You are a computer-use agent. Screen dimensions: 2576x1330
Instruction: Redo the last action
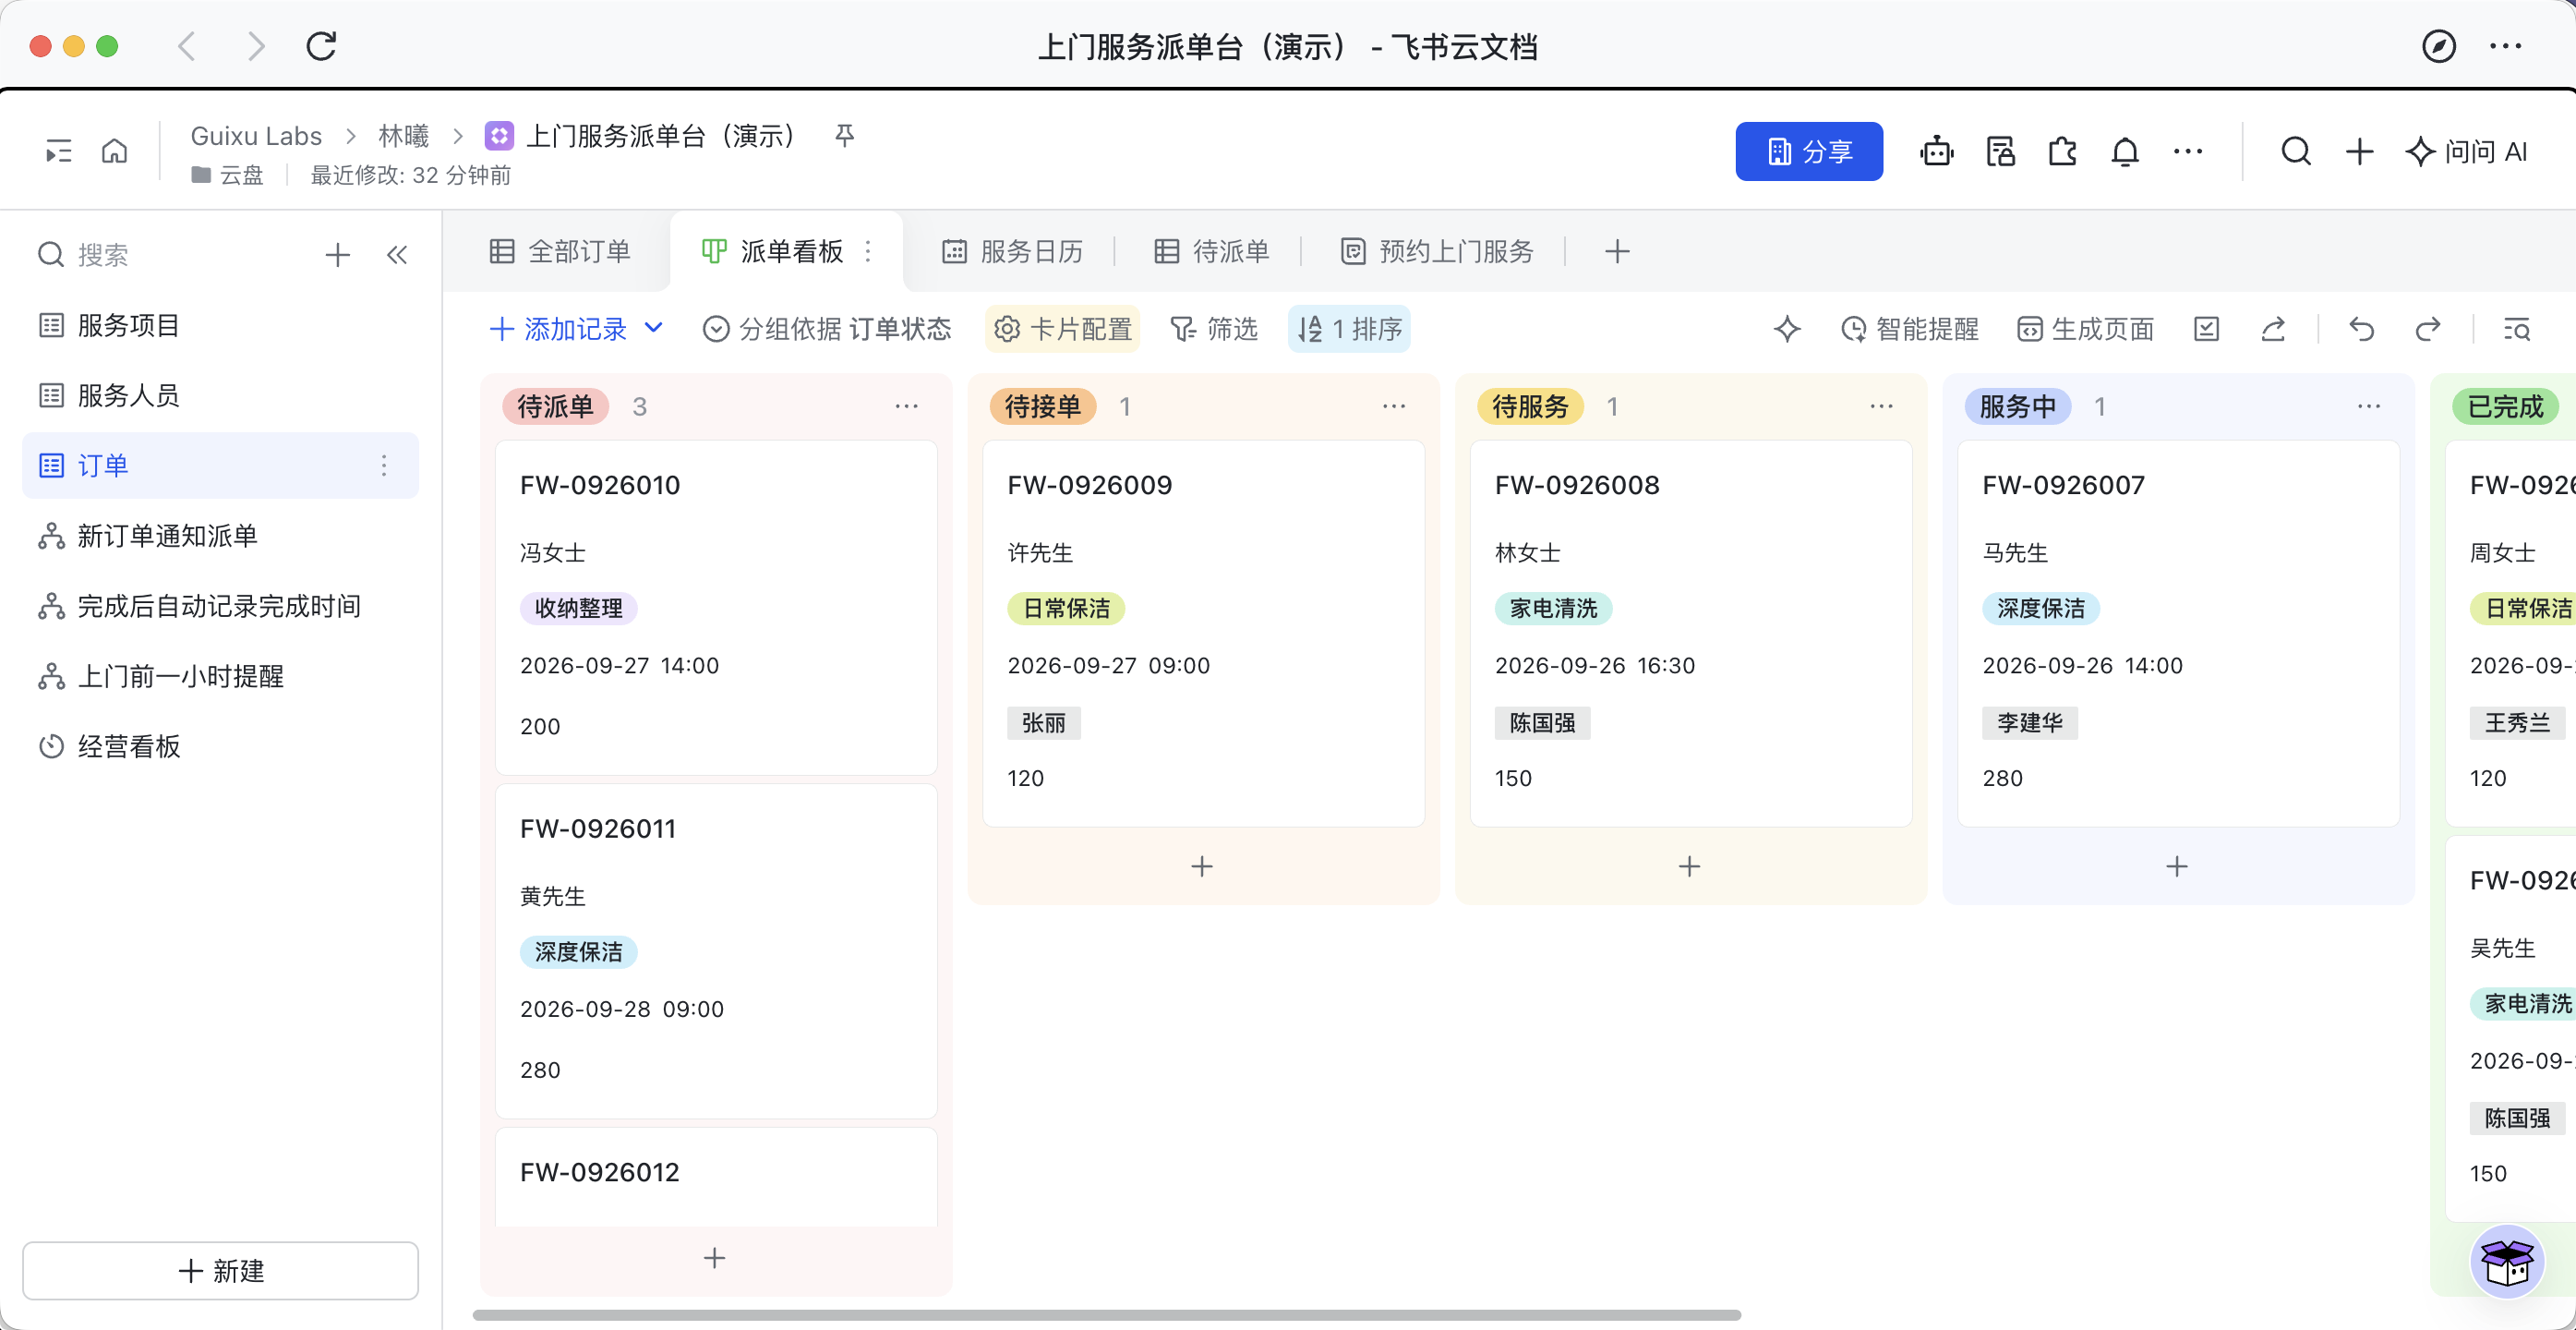[2427, 329]
